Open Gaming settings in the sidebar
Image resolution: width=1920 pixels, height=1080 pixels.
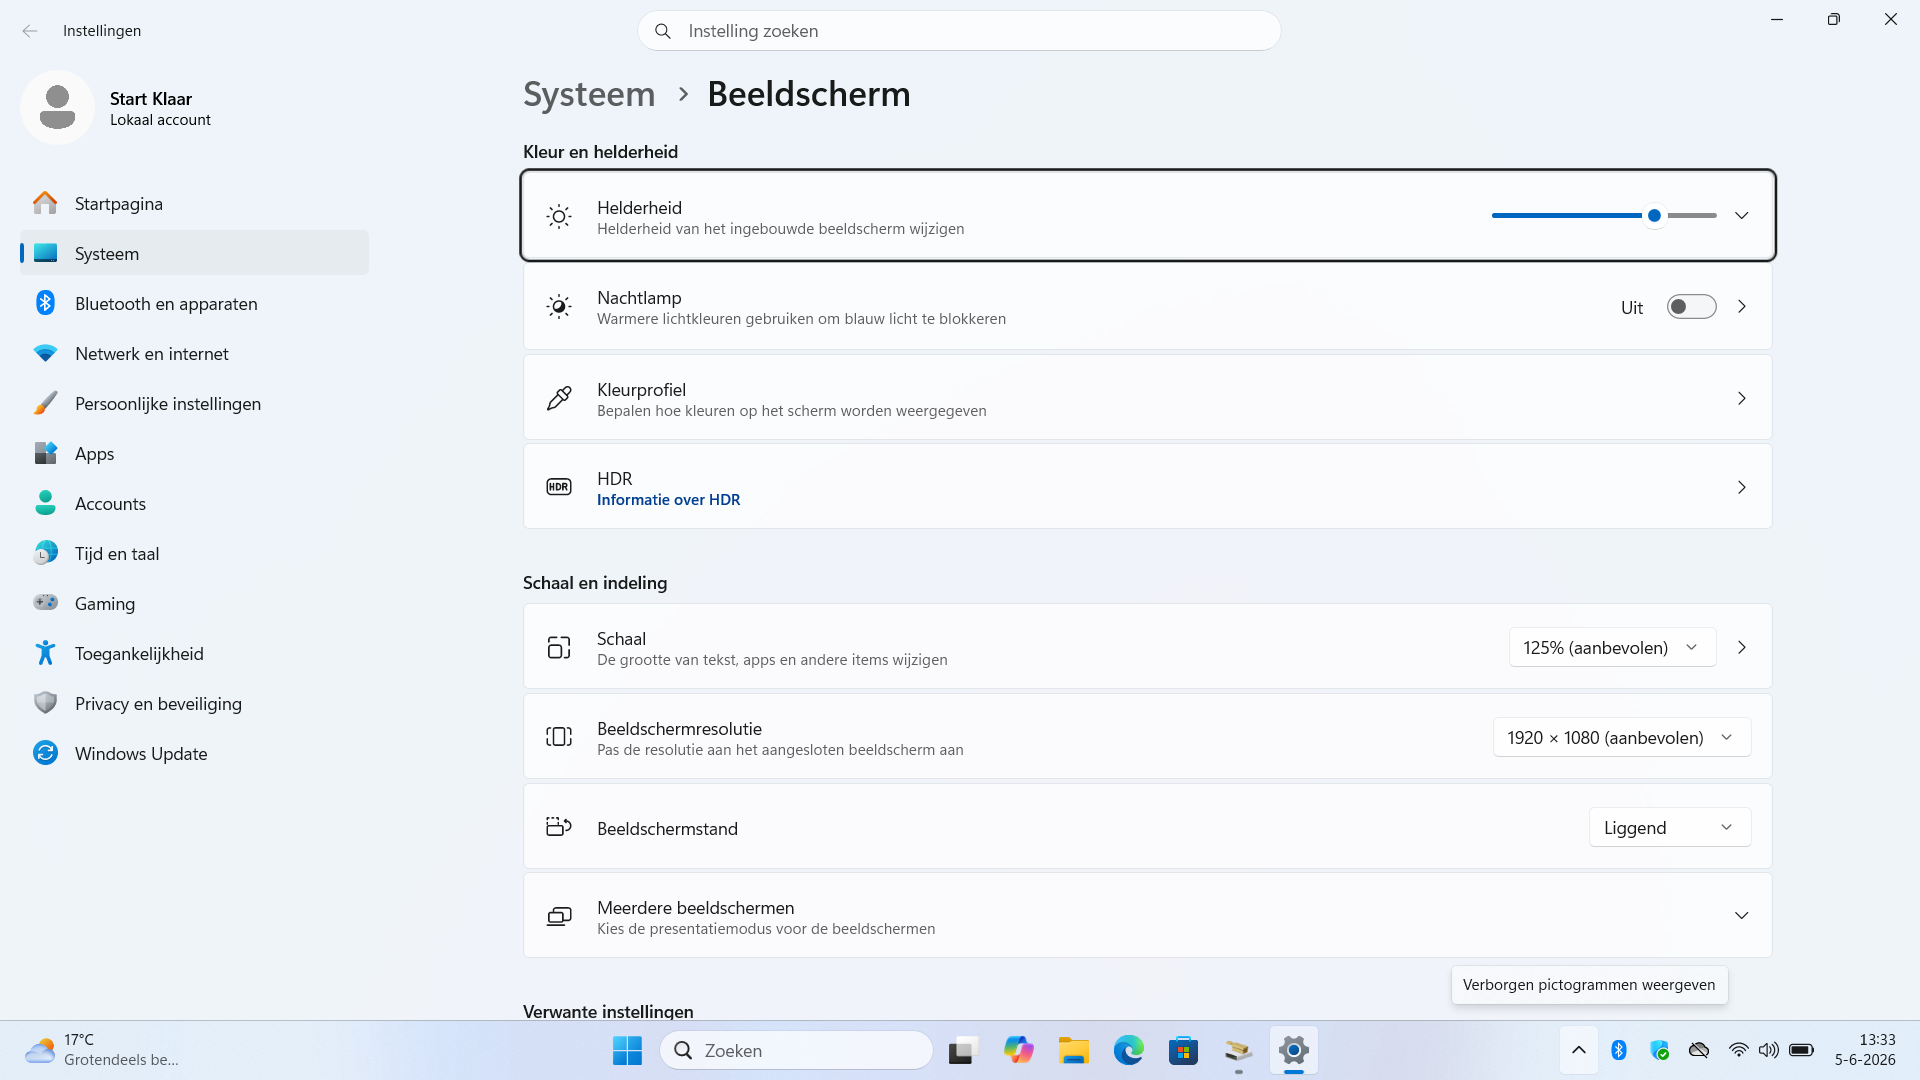(194, 603)
